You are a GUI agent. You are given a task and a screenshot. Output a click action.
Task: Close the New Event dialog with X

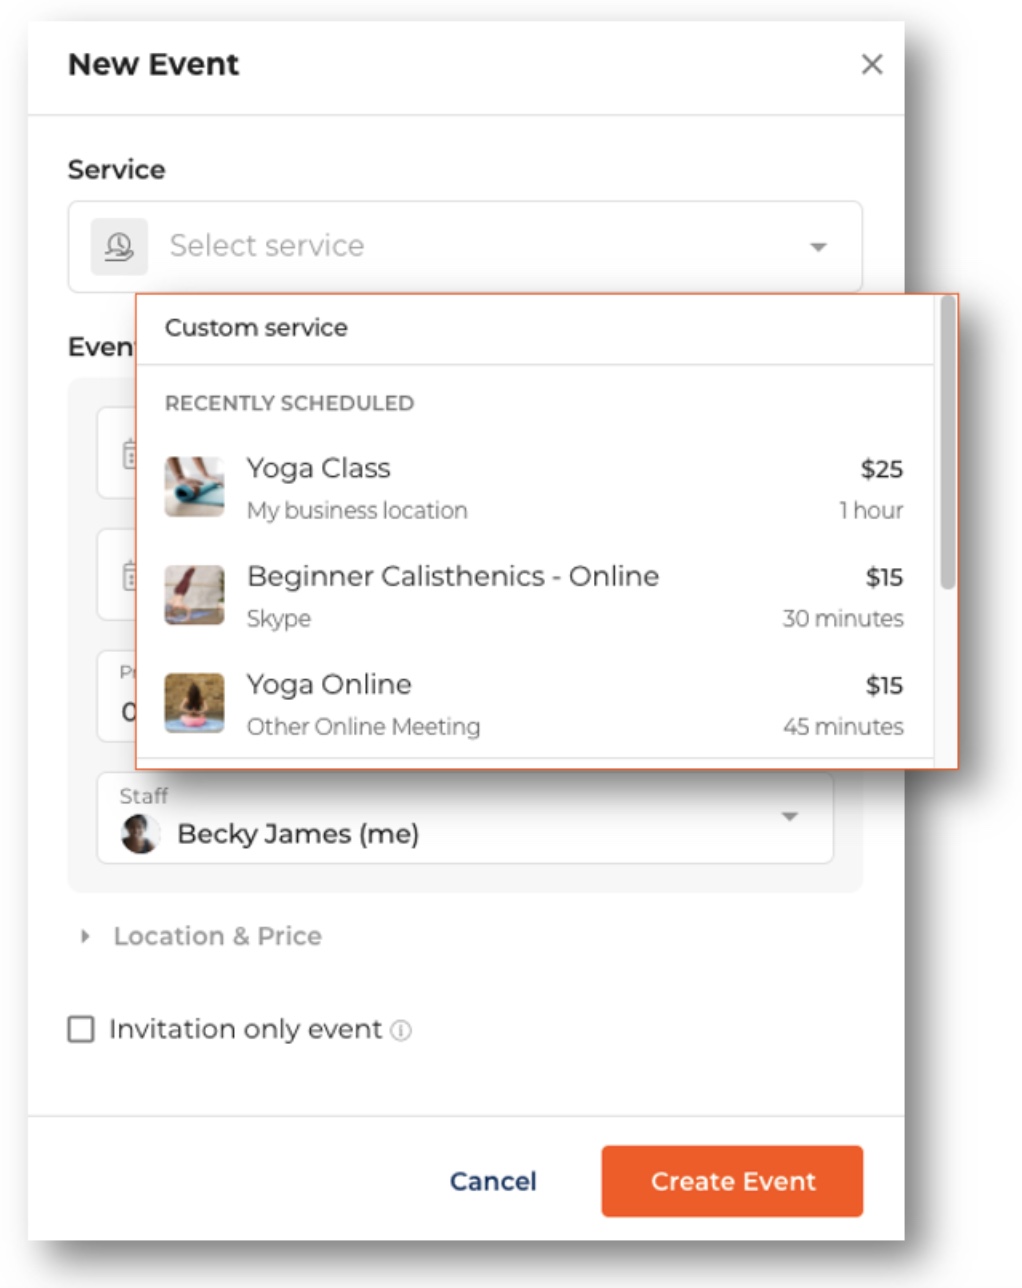tap(872, 64)
